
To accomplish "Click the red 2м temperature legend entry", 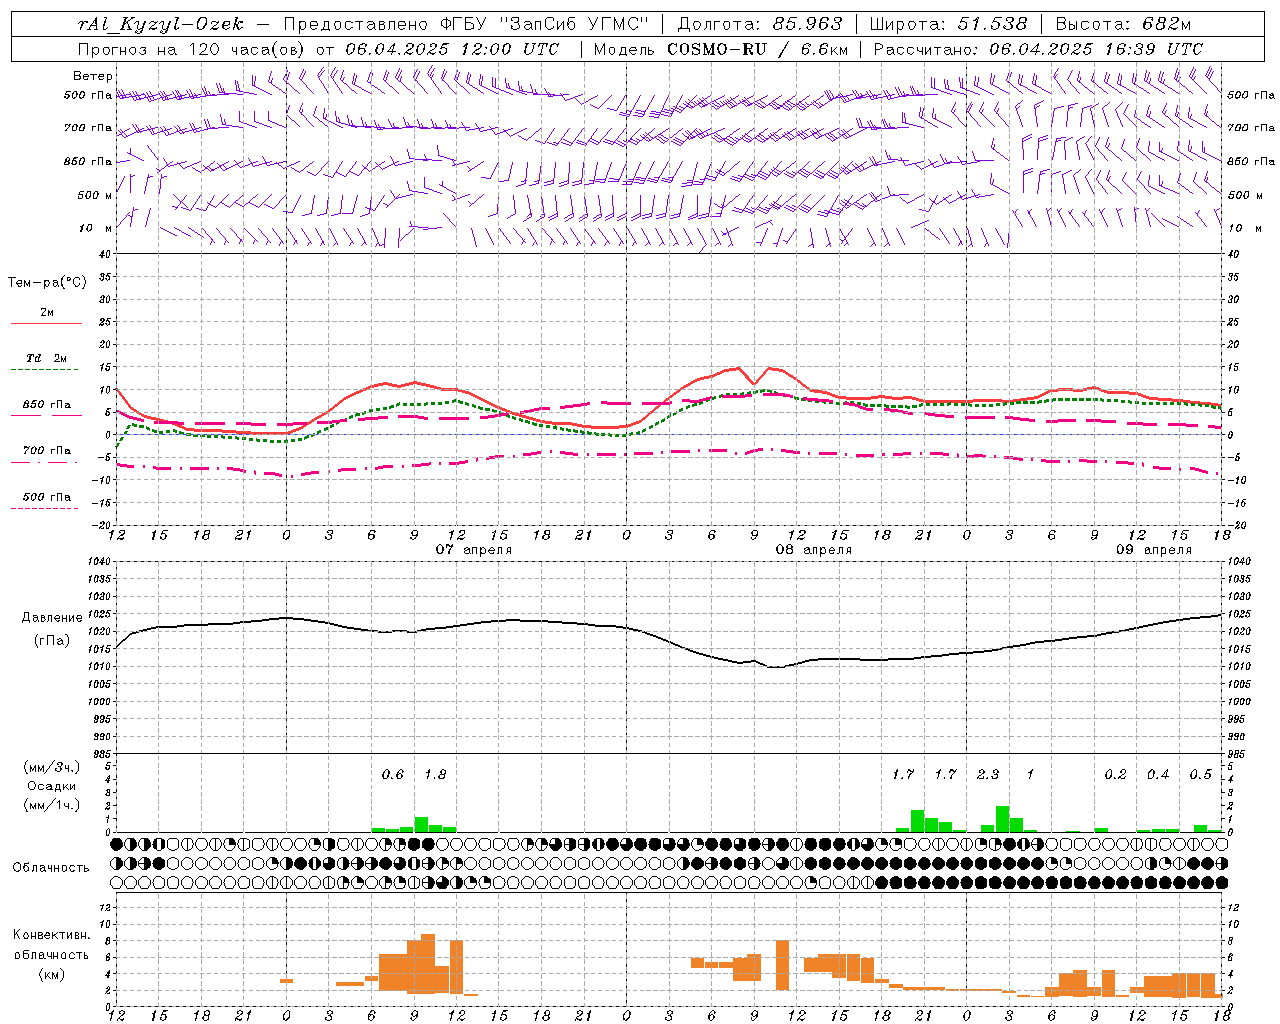I will (x=47, y=313).
